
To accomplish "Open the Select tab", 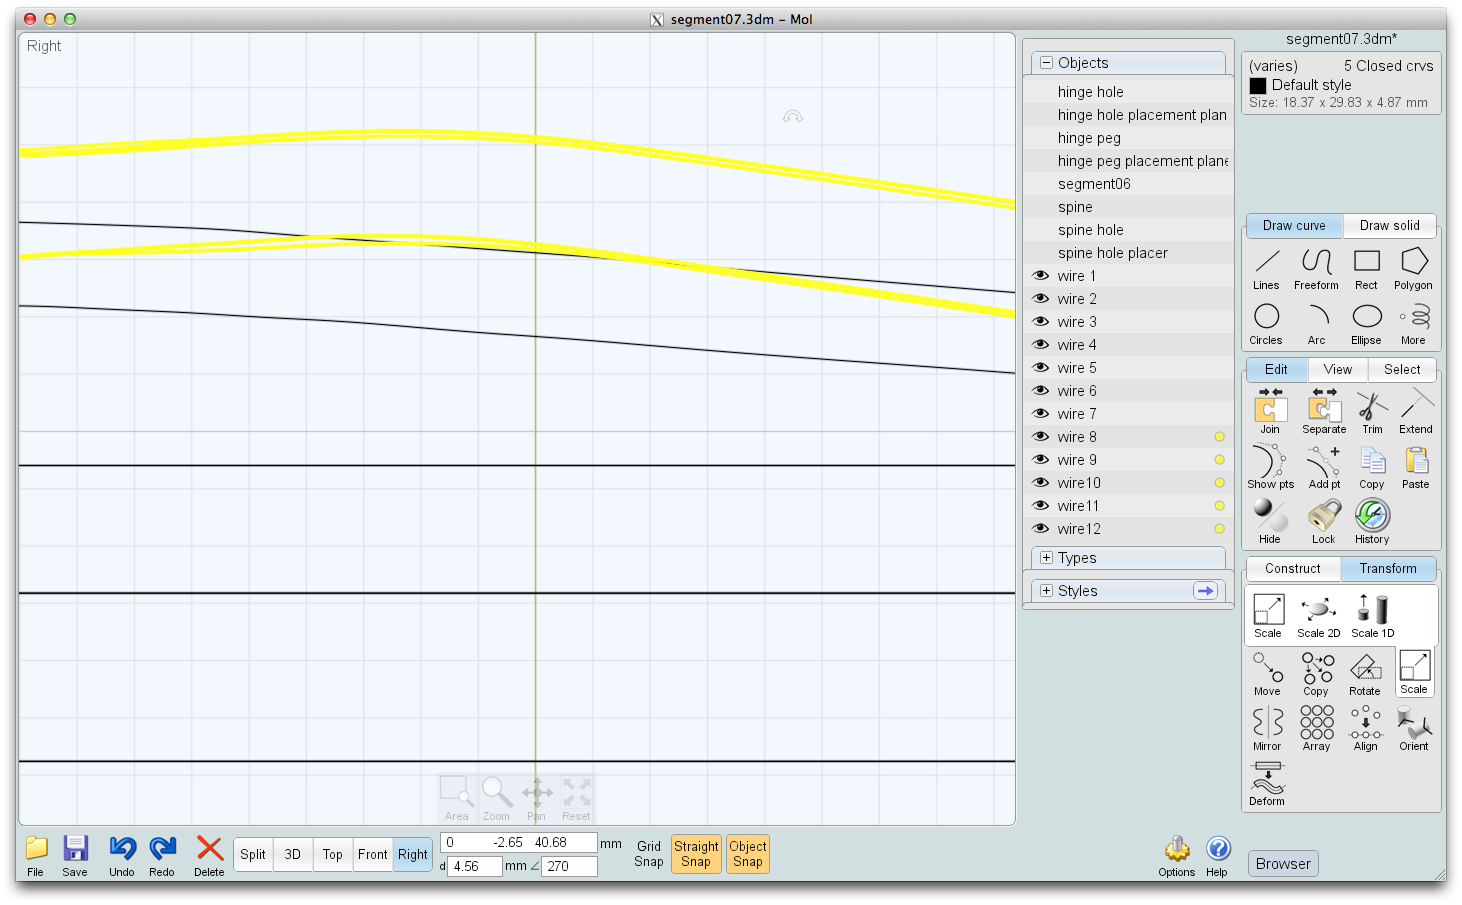I will 1402,370.
